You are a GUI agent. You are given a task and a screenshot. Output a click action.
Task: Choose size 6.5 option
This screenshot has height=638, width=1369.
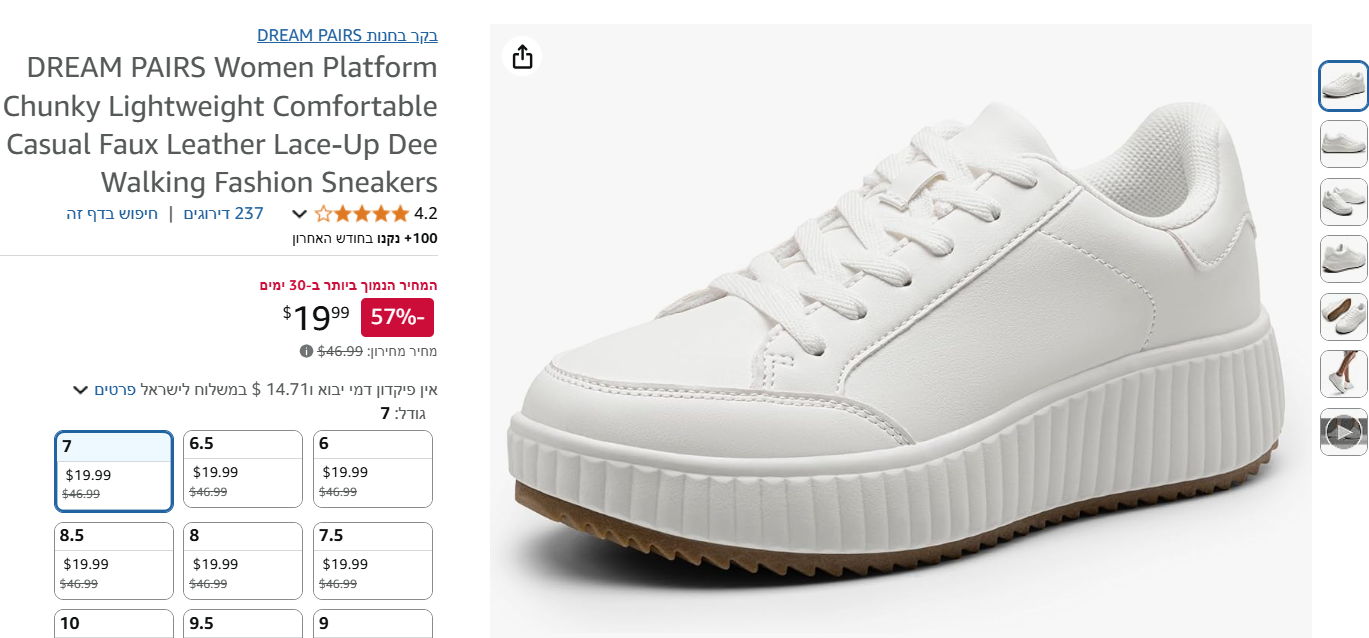pos(243,469)
